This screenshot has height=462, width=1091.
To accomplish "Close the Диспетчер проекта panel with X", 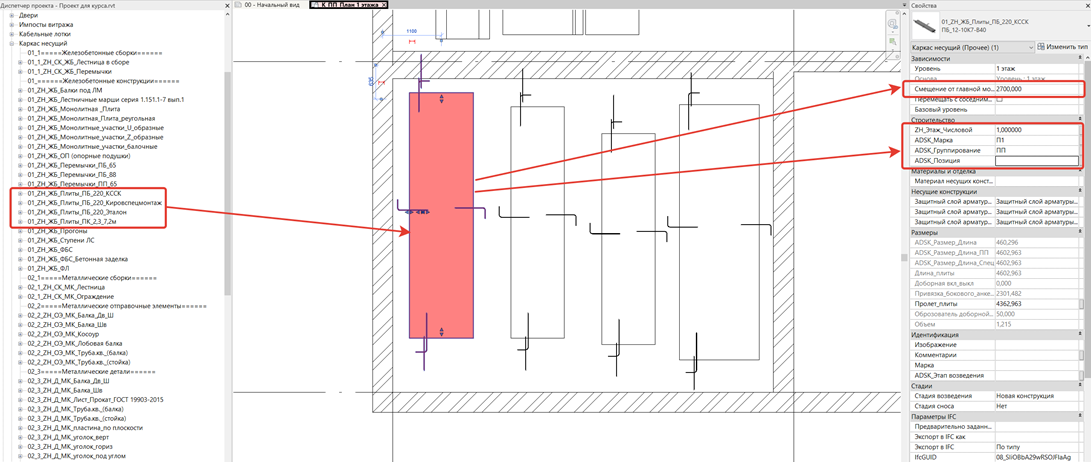I will 228,5.
